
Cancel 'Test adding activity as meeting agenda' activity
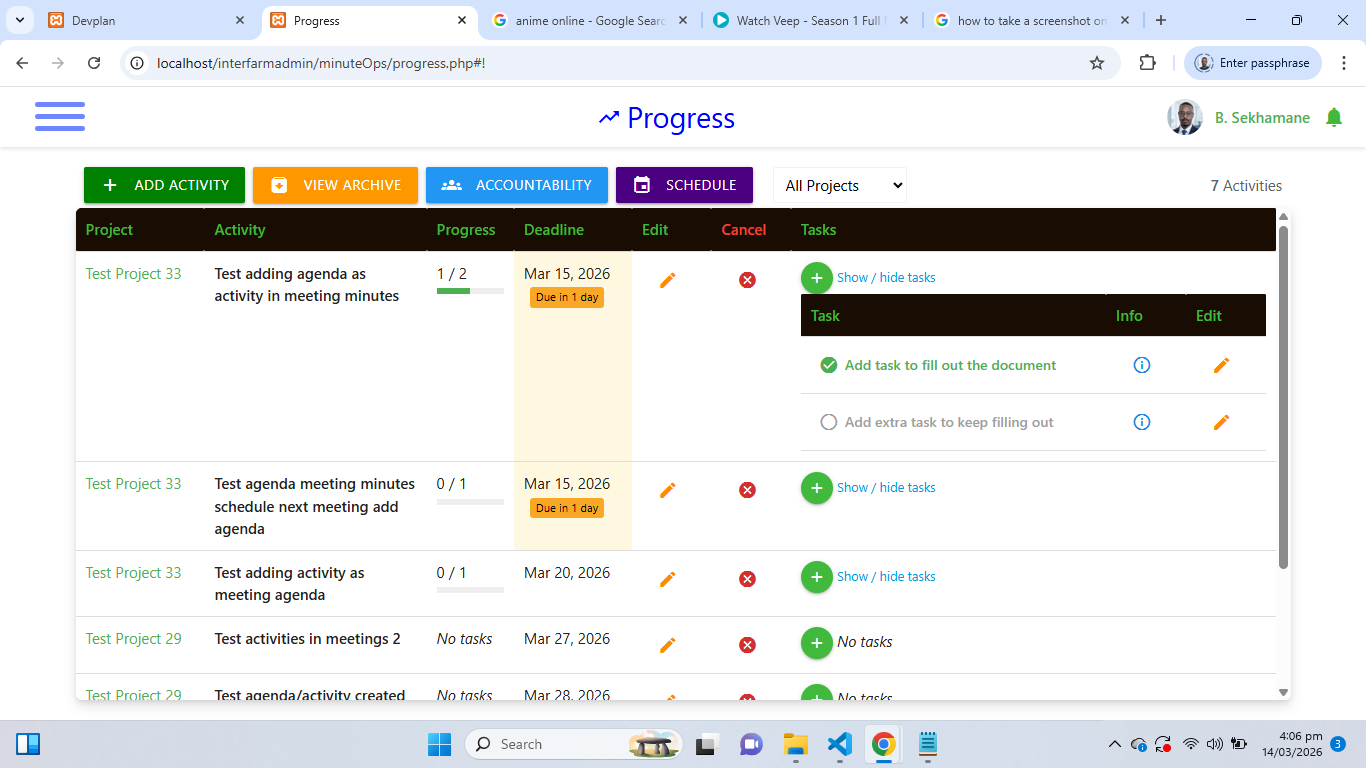click(747, 579)
